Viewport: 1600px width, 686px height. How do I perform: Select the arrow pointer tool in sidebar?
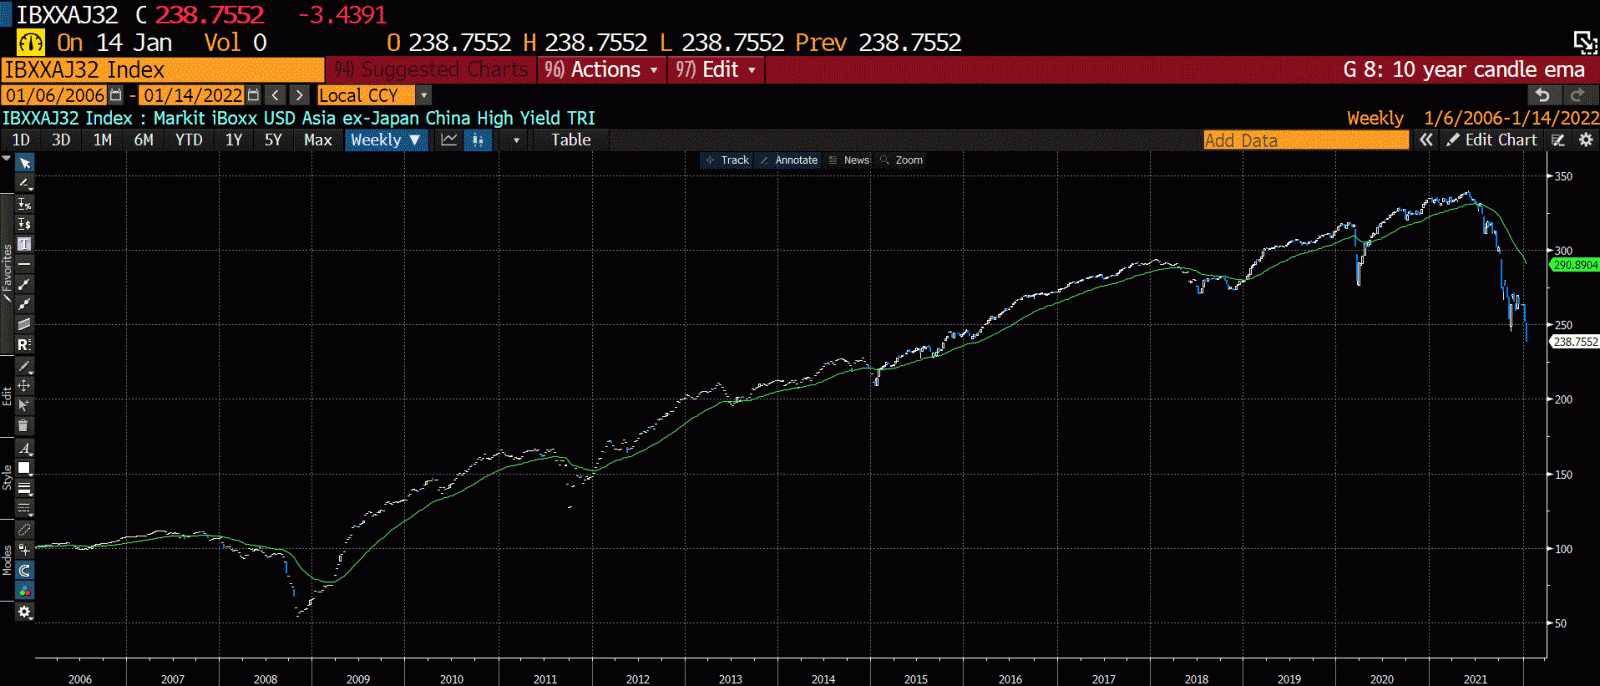25,163
